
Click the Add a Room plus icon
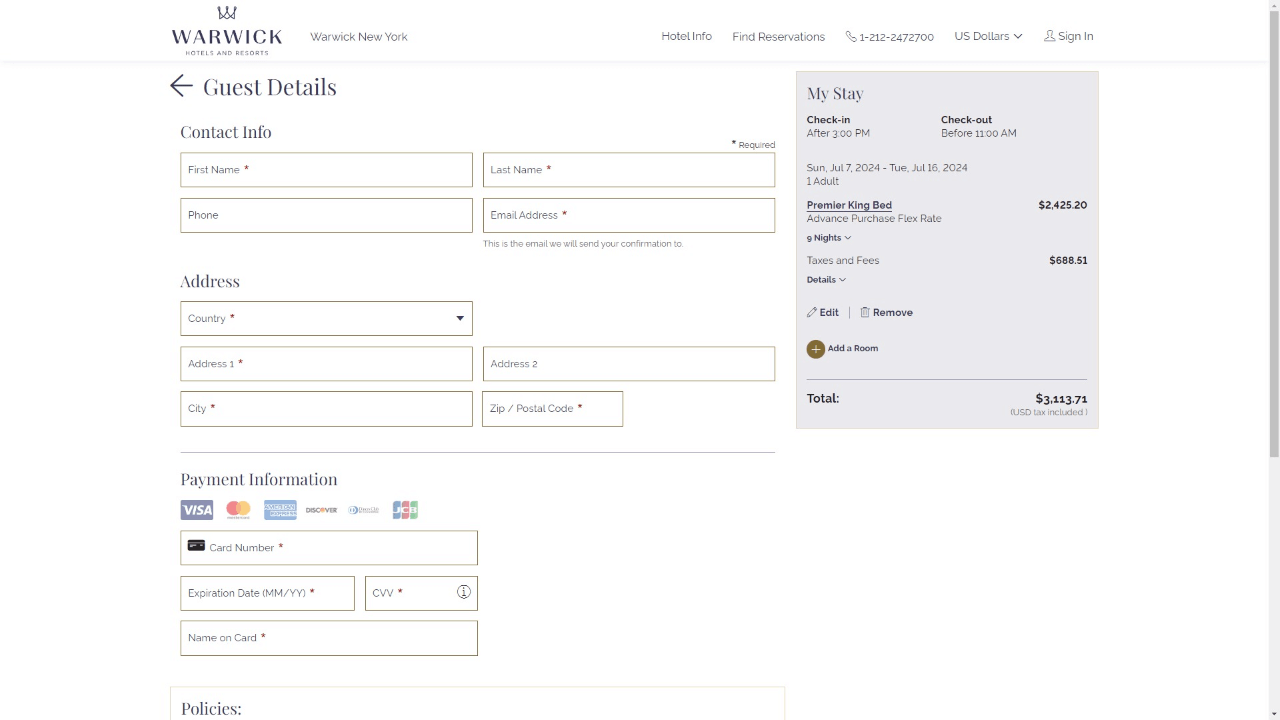tap(816, 349)
